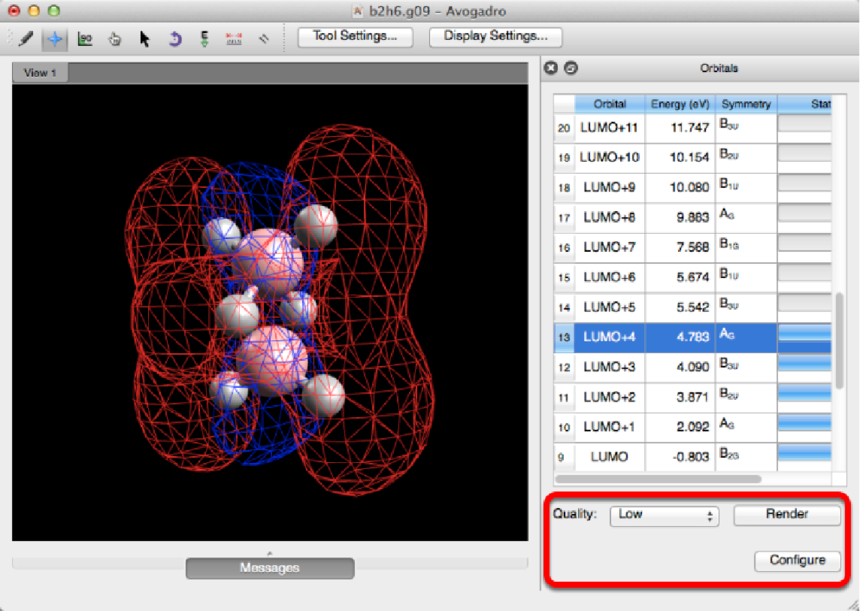Activate the Navigate tool
This screenshot has height=611, width=860.
[55, 39]
